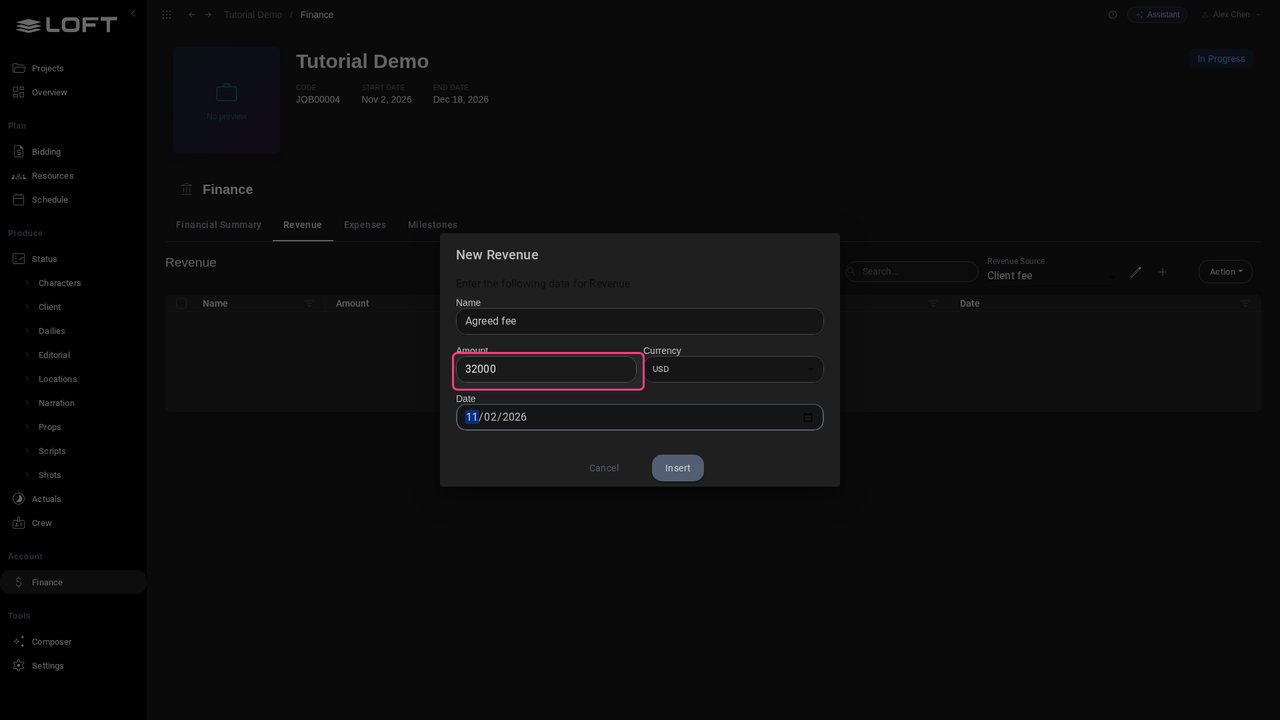Open the Currency USD dropdown
The image size is (1280, 720).
(x=733, y=369)
